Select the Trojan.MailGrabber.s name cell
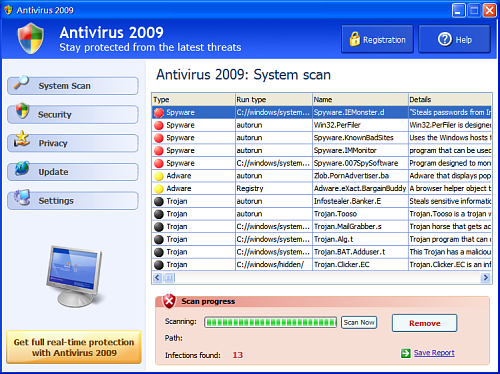 click(360, 226)
